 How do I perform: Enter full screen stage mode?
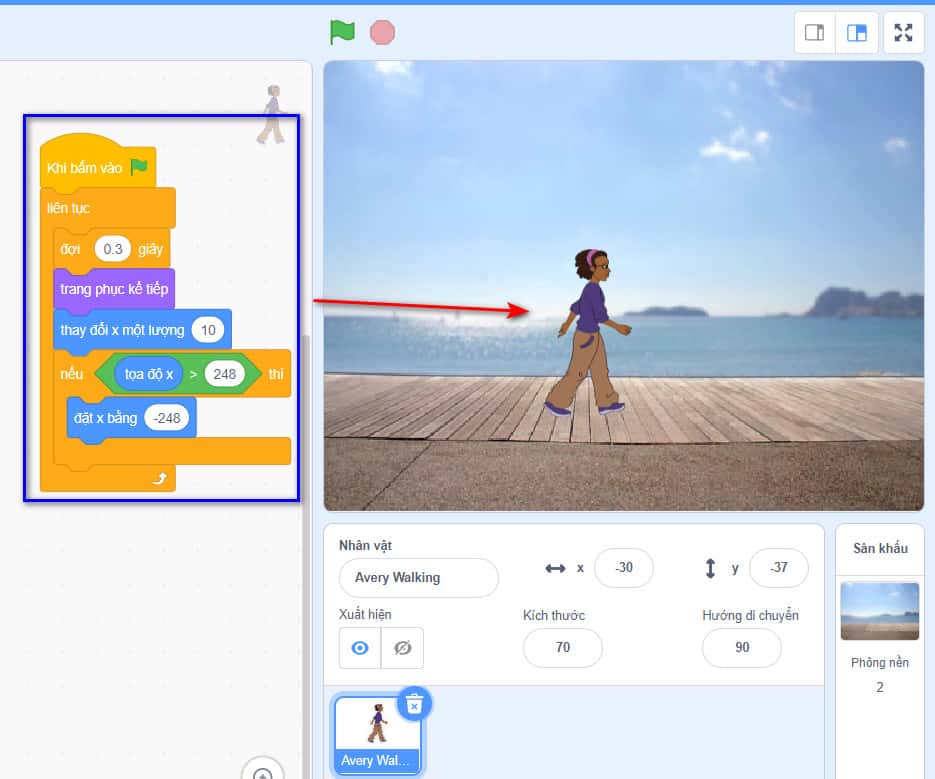coord(903,32)
